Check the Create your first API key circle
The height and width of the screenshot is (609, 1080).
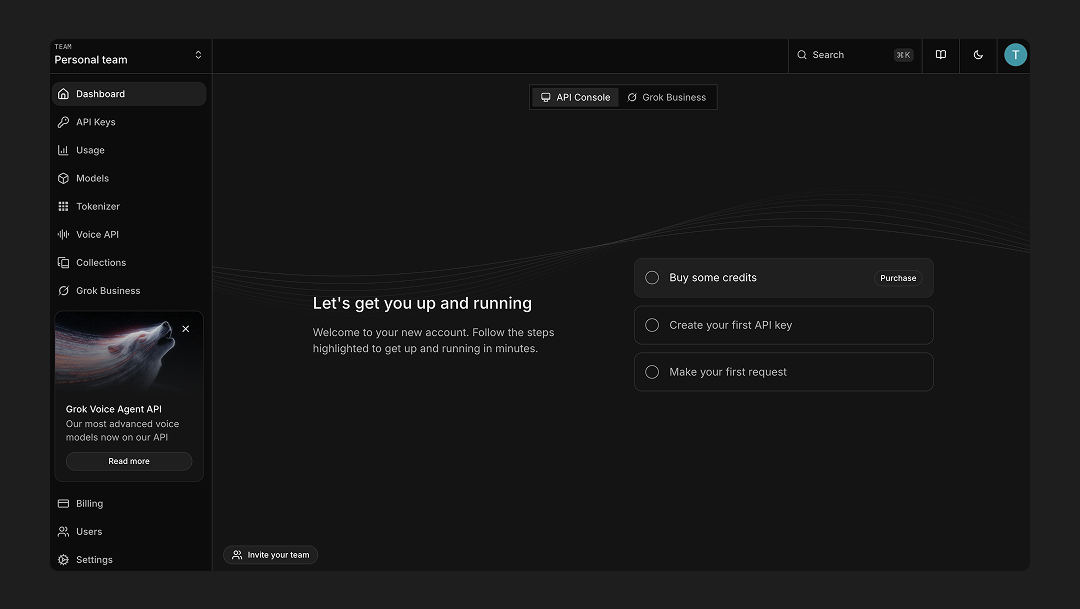(x=652, y=325)
